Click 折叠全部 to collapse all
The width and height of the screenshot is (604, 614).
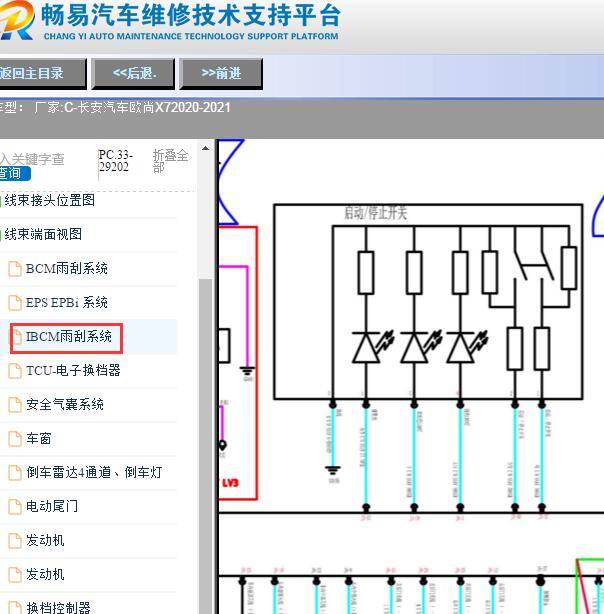click(x=170, y=161)
